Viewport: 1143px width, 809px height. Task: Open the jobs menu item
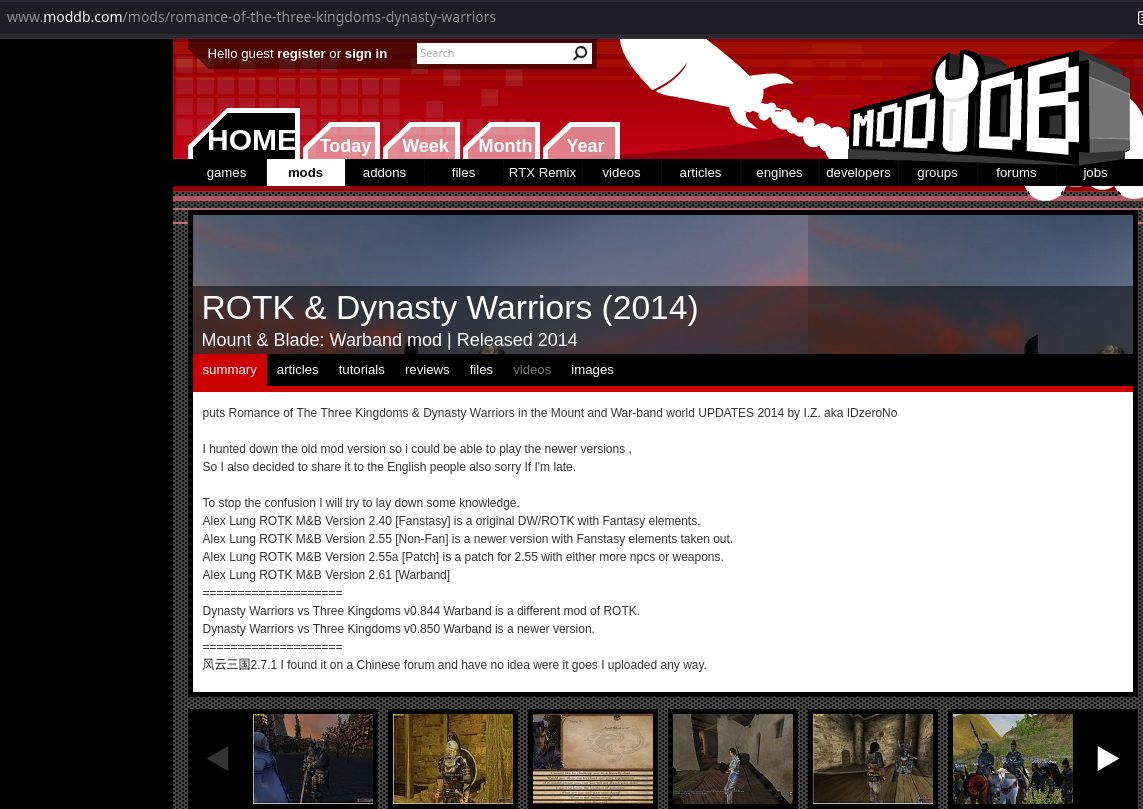(x=1095, y=173)
